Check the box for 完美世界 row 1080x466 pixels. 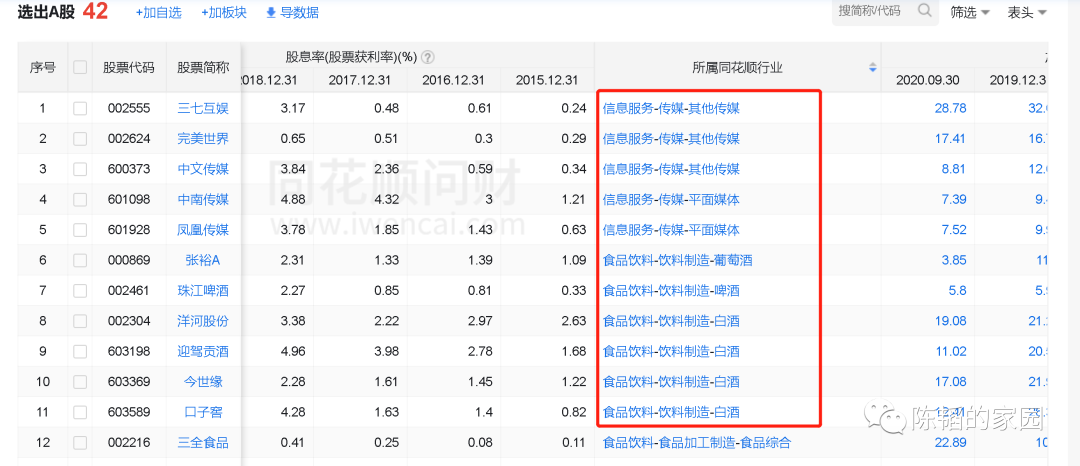pyautogui.click(x=80, y=138)
